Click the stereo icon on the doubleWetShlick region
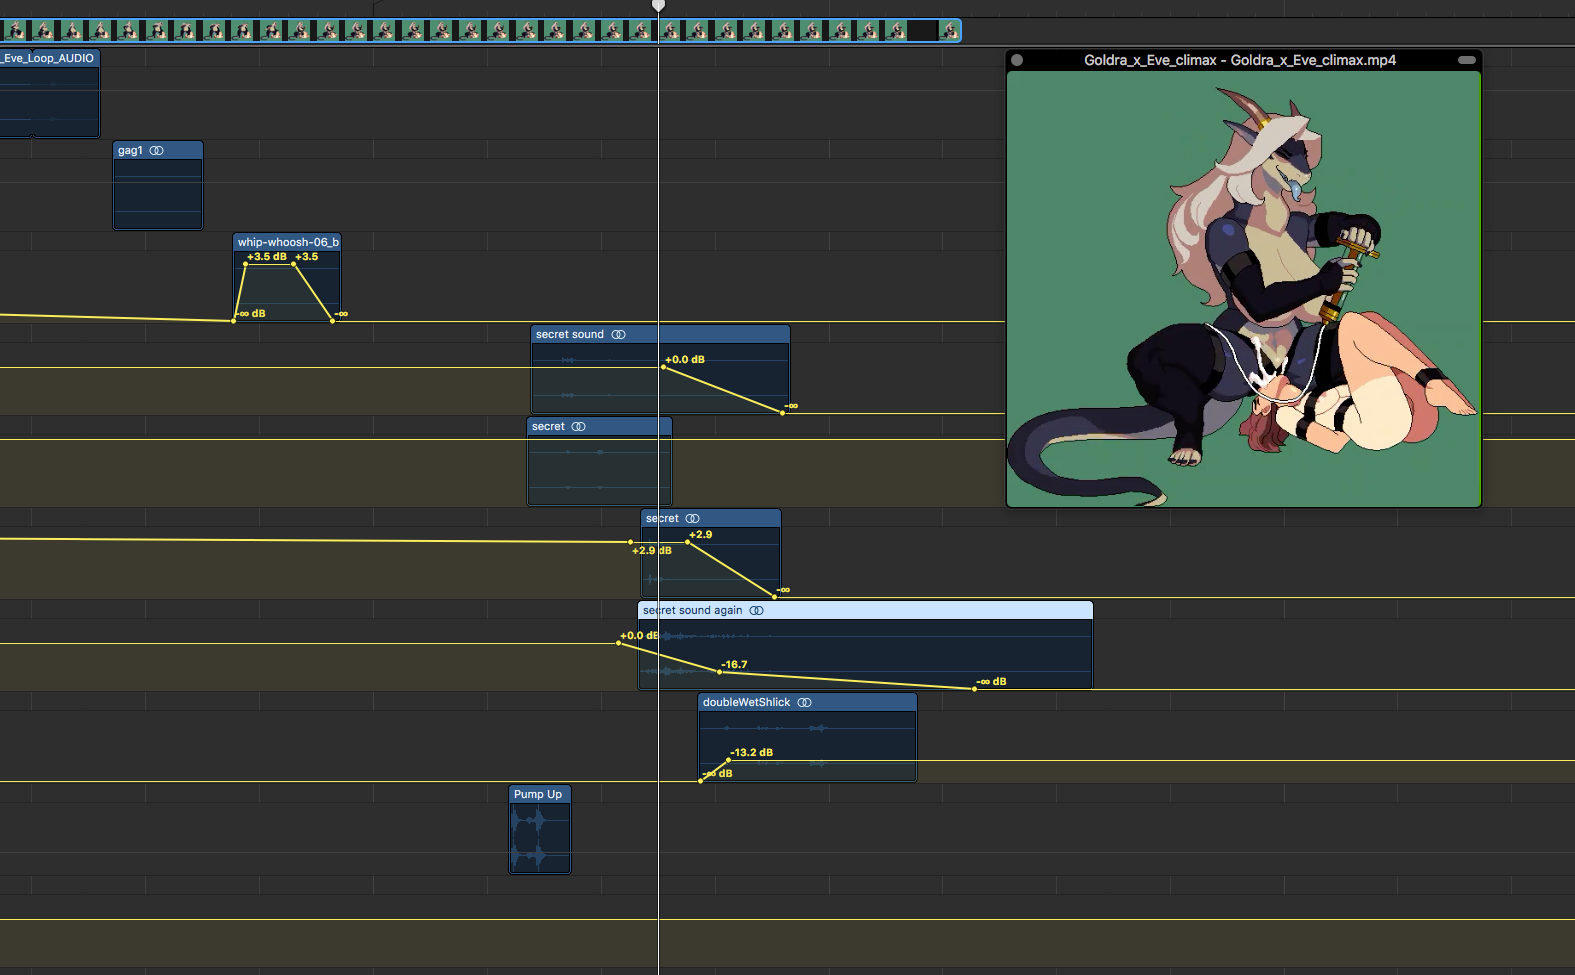The height and width of the screenshot is (975, 1575). click(805, 703)
